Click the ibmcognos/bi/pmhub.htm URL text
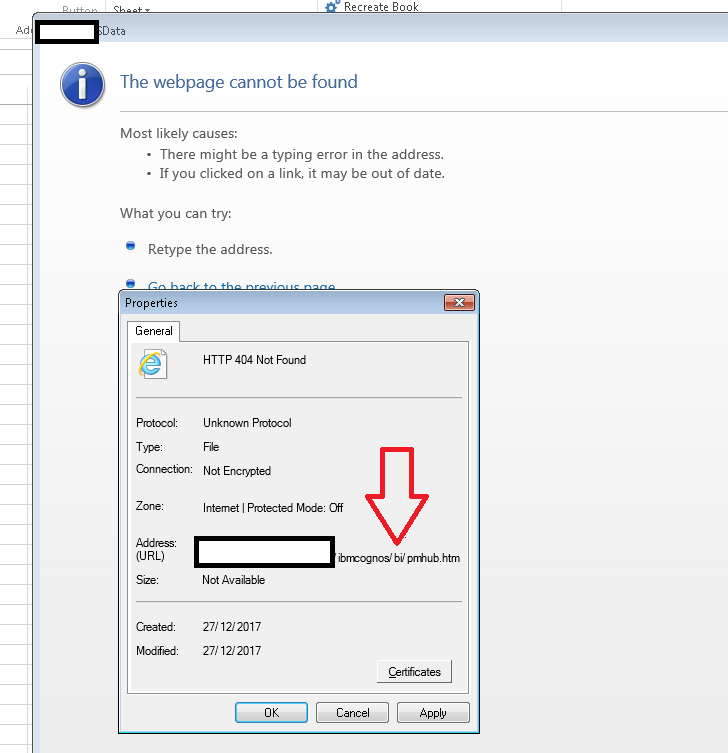 point(398,557)
